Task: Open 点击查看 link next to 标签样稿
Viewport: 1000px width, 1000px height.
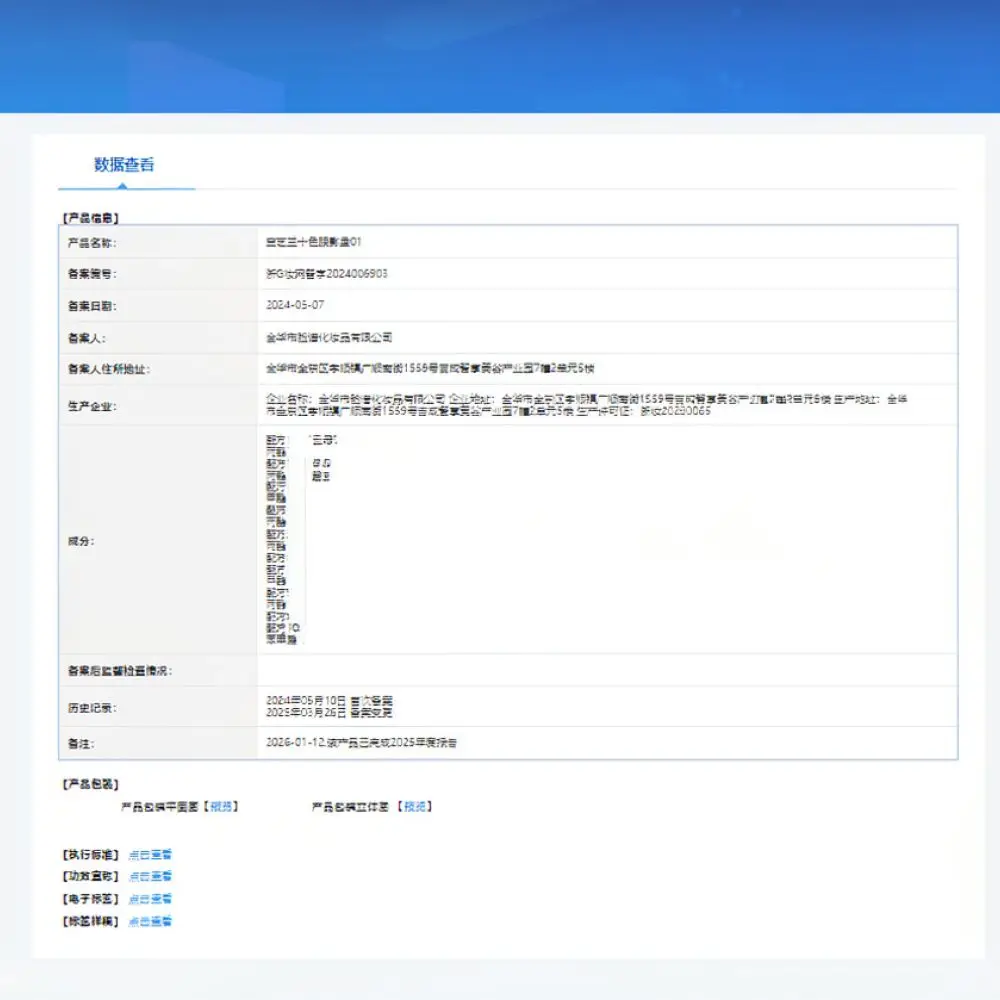Action: tap(150, 921)
